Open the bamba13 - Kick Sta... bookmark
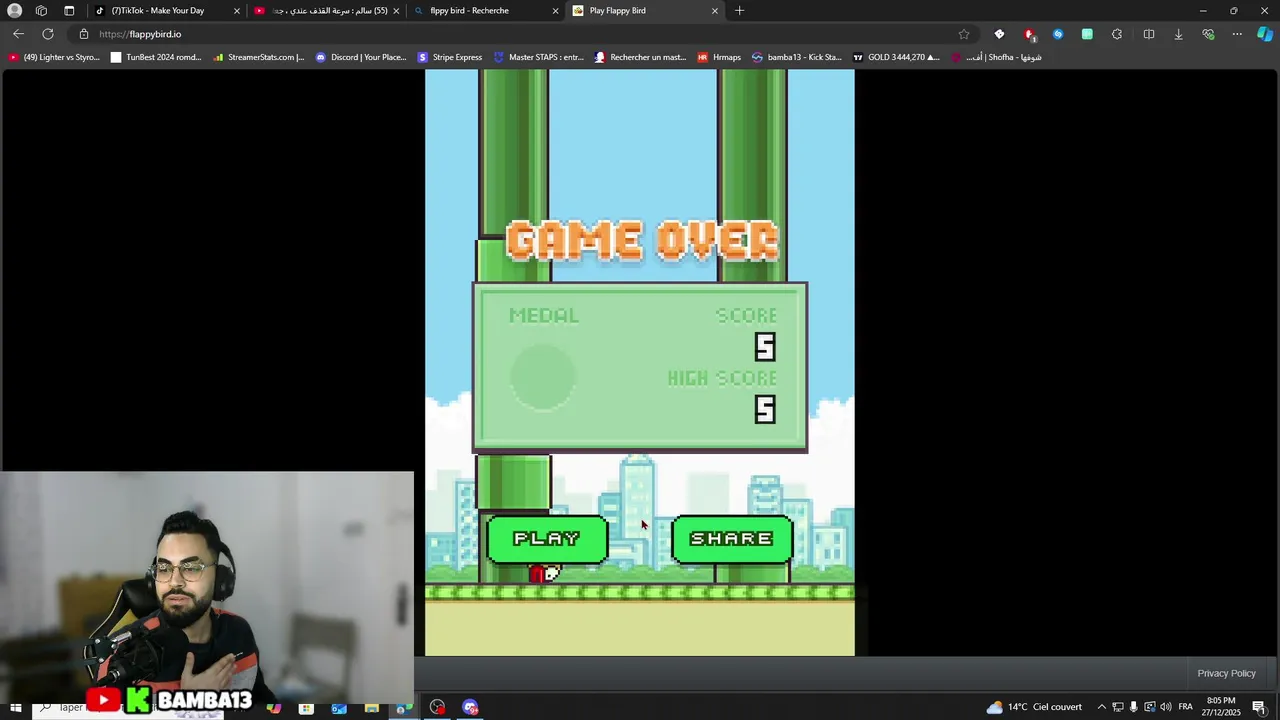This screenshot has width=1280, height=720. pos(797,57)
